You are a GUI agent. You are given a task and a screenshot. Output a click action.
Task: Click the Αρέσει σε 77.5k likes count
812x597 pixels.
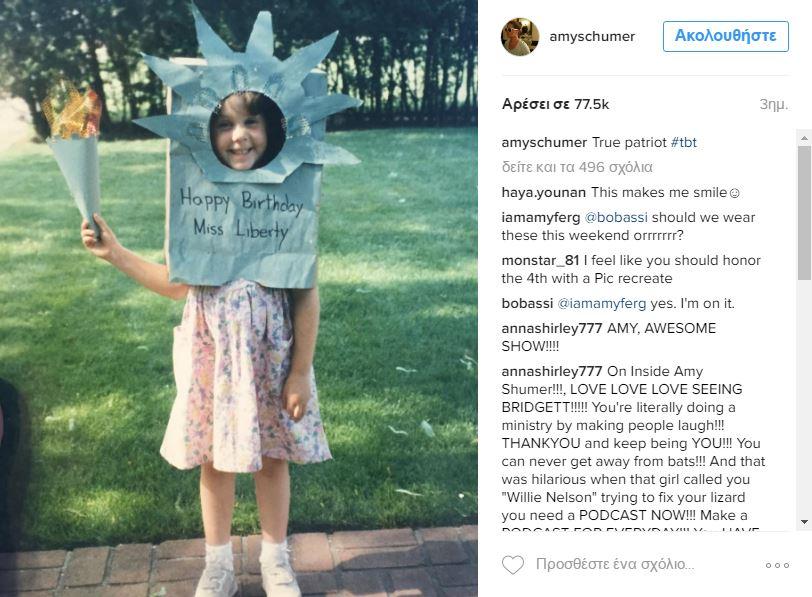click(555, 104)
